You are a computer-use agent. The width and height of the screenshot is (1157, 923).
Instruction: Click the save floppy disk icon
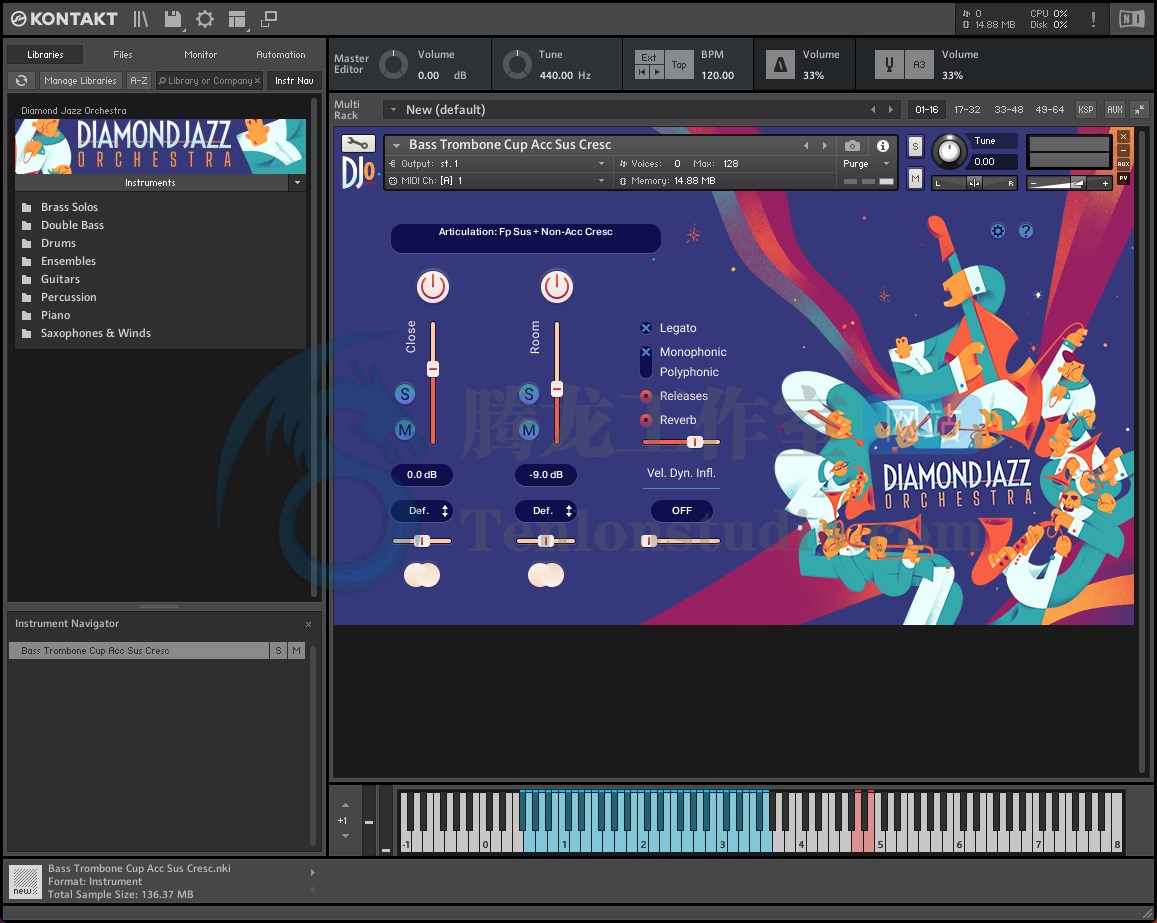173,19
